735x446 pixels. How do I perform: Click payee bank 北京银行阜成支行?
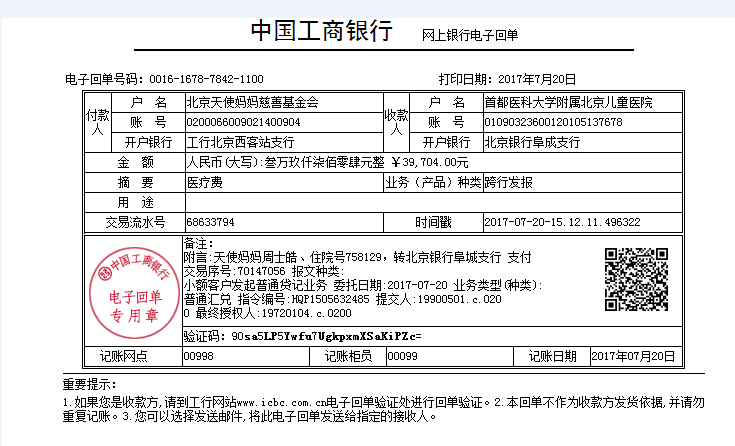click(532, 142)
